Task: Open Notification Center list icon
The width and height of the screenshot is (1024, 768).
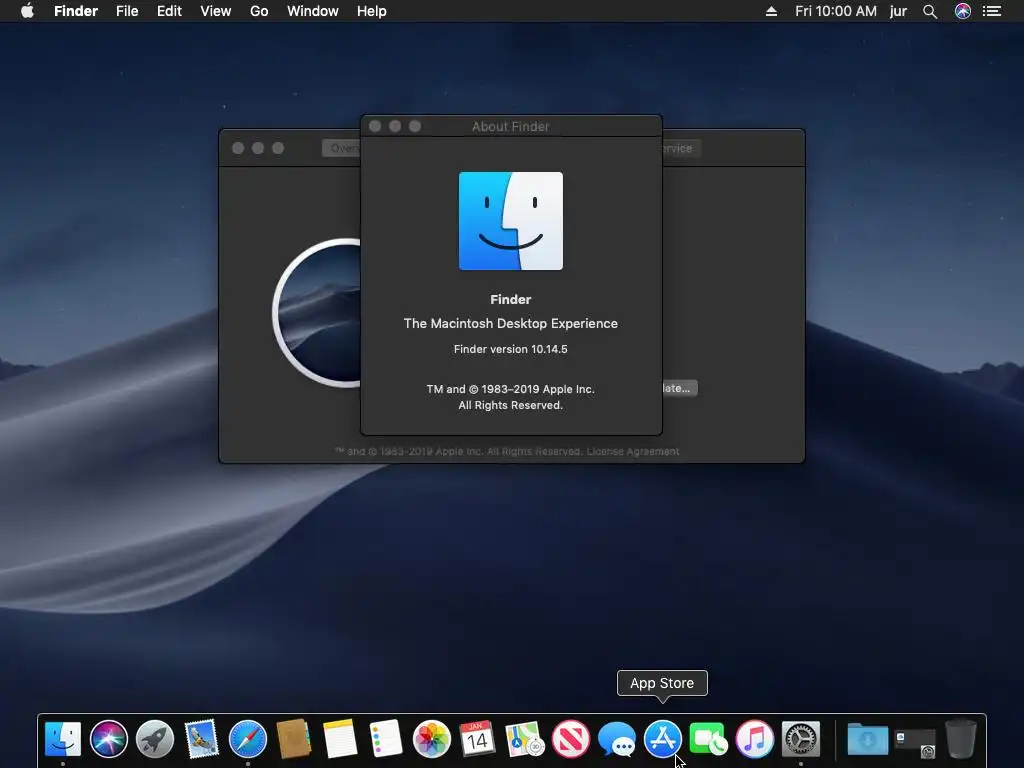Action: tap(992, 11)
